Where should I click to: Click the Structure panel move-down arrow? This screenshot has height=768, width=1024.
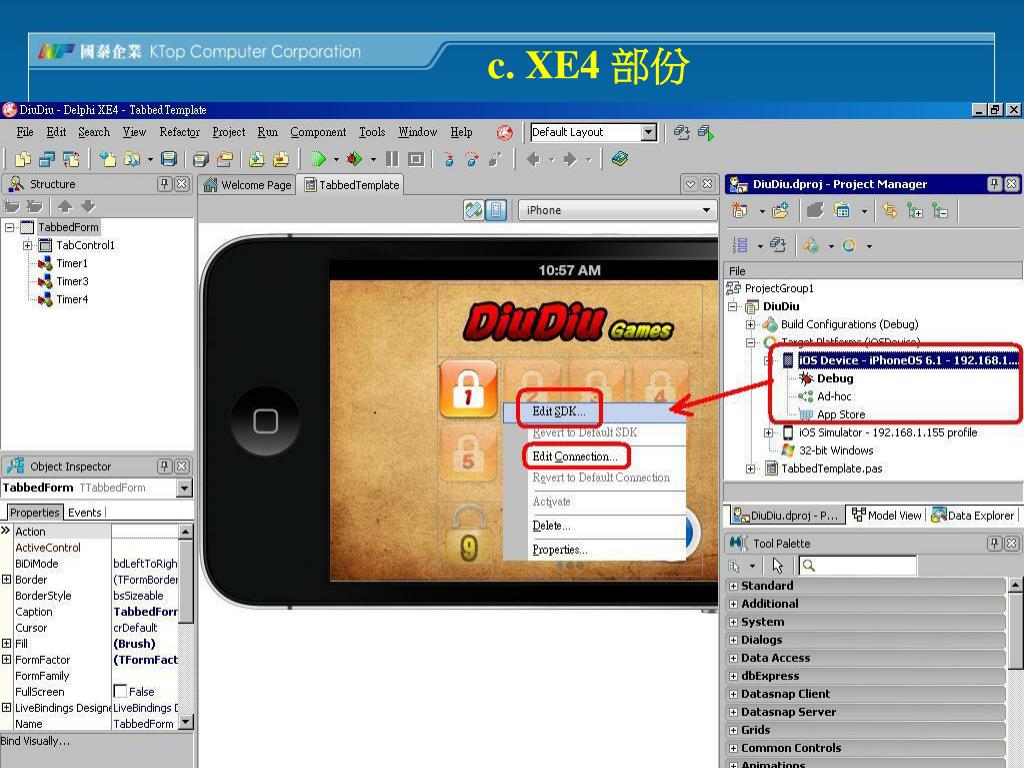click(88, 206)
